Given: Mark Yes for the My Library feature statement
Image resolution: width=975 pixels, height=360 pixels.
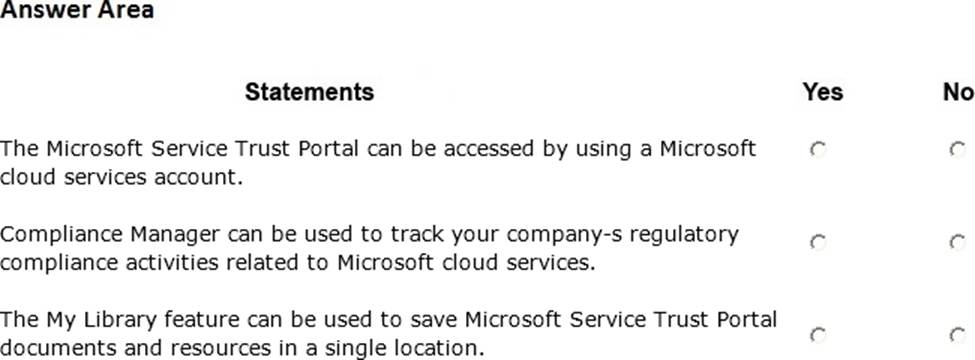Looking at the screenshot, I should 818,335.
